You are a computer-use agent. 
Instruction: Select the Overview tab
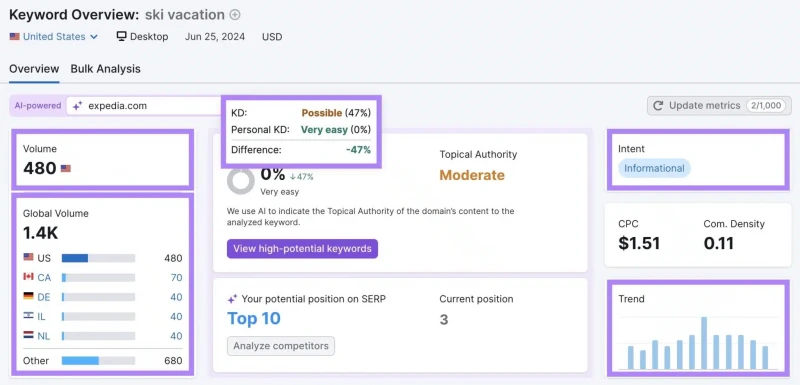click(34, 69)
